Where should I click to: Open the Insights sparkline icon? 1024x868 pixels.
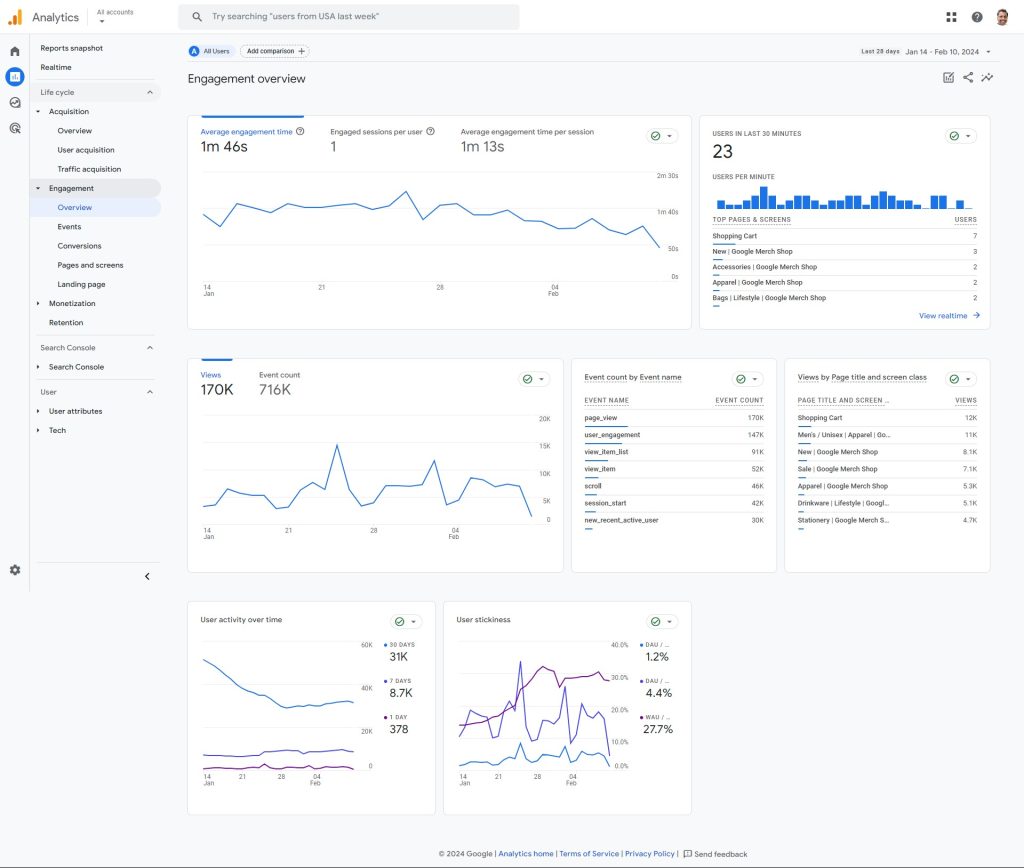click(x=987, y=78)
